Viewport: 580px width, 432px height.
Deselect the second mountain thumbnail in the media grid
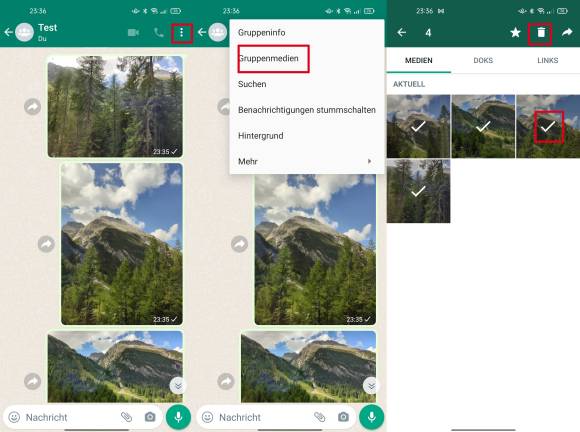483,126
